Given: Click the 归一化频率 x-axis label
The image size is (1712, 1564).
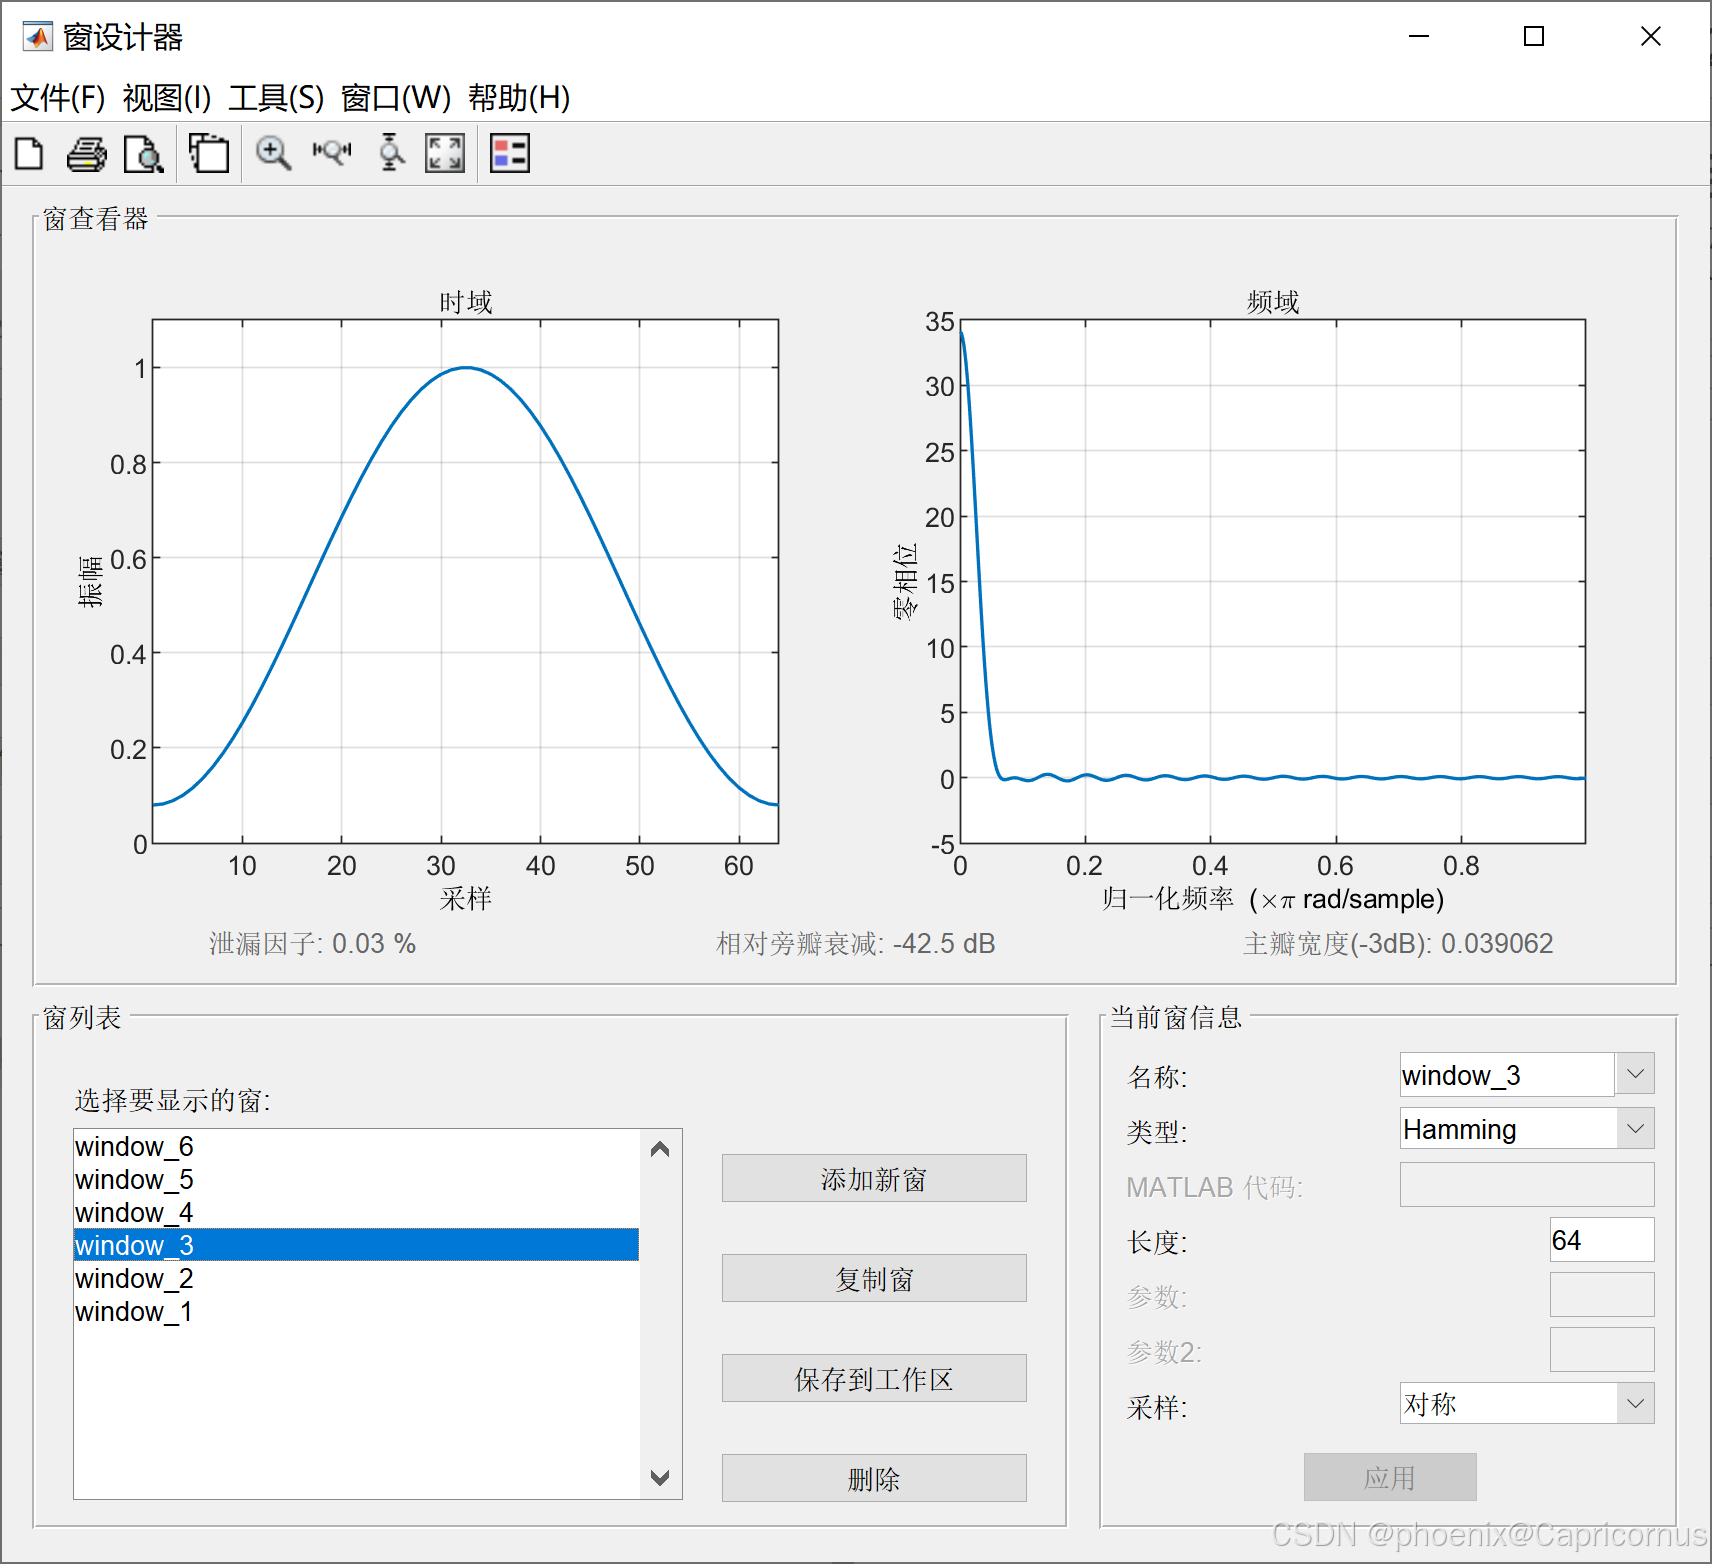Looking at the screenshot, I should pyautogui.click(x=1273, y=899).
